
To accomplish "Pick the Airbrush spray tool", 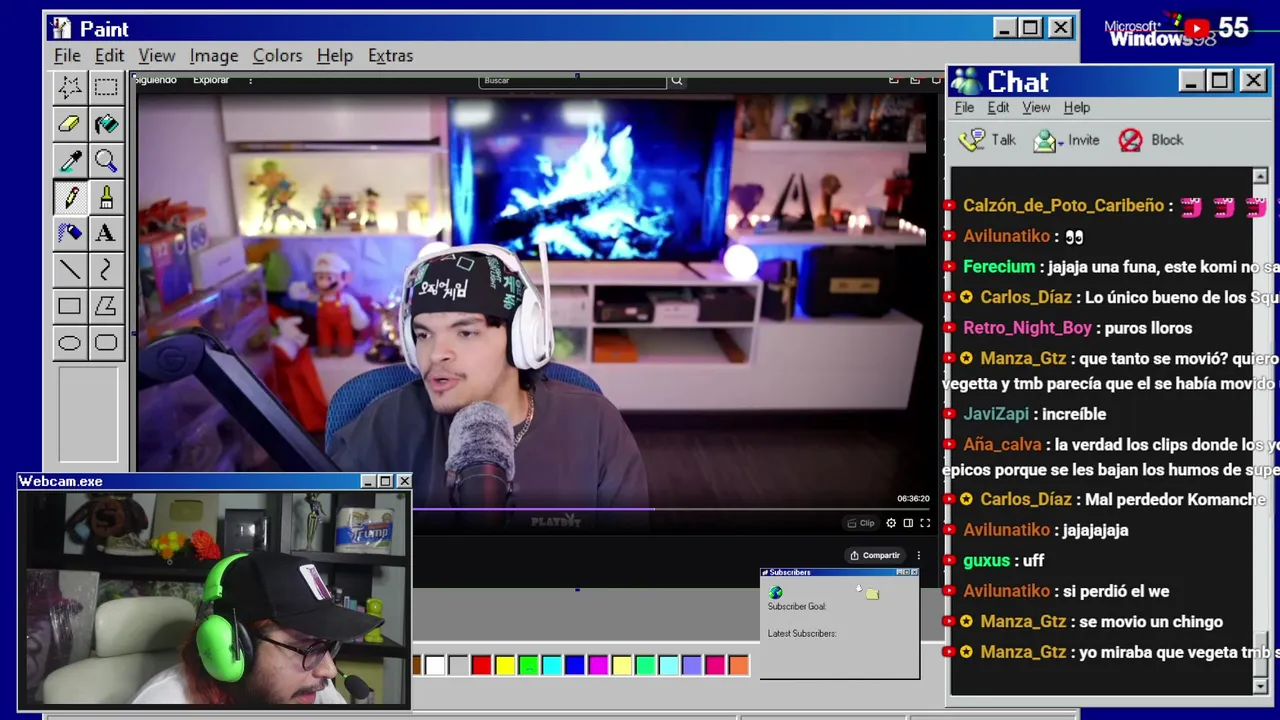I will point(69,233).
